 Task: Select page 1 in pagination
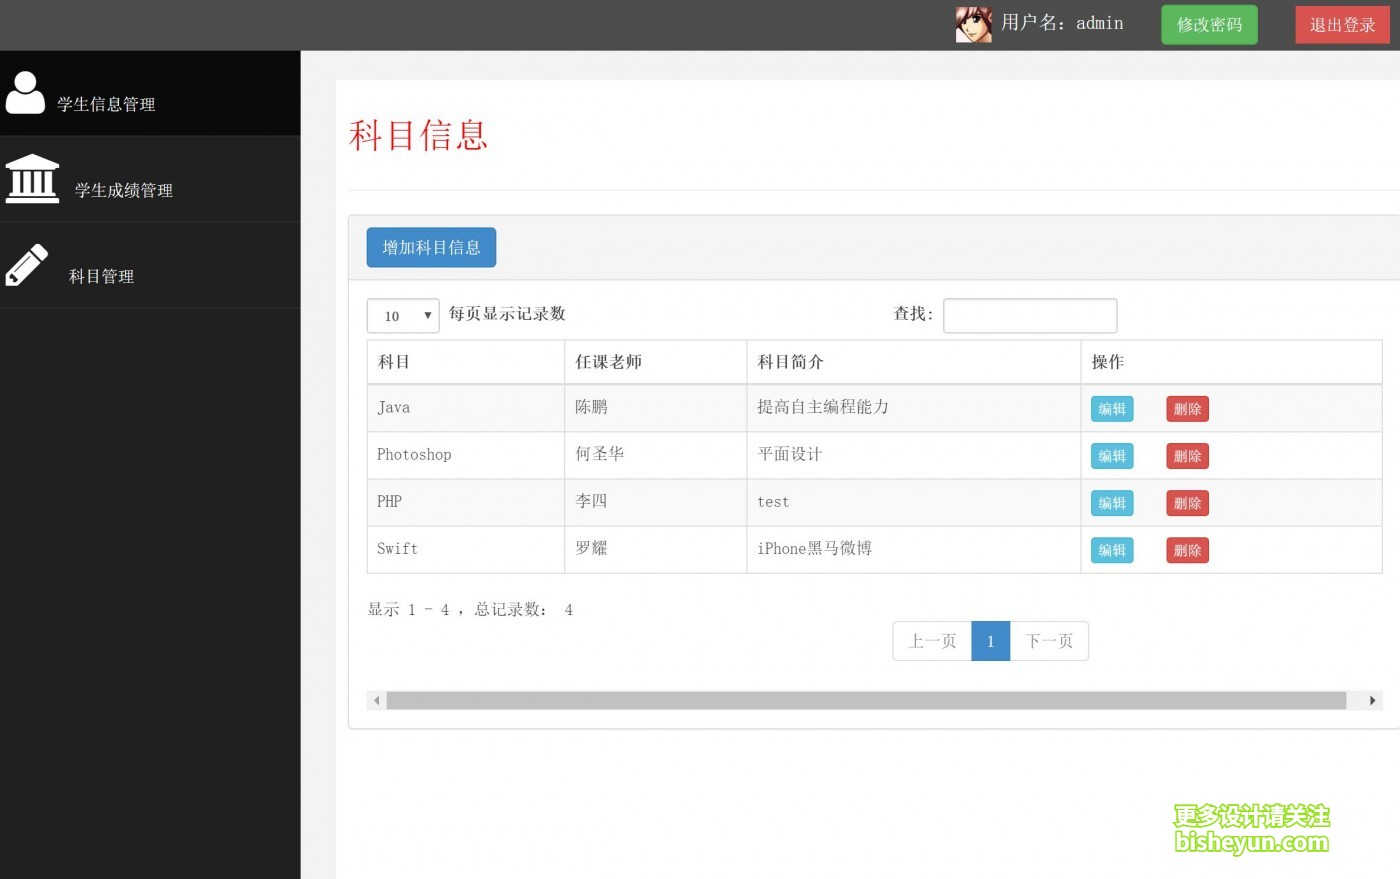tap(990, 641)
